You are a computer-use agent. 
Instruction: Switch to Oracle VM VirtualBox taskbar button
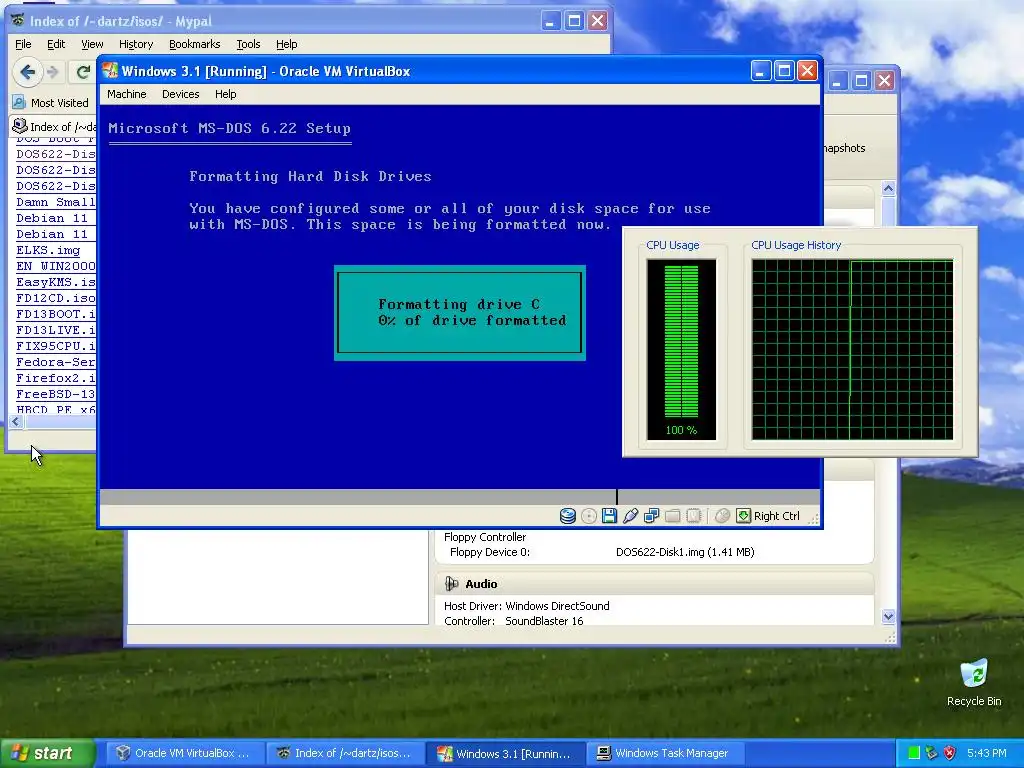(184, 753)
